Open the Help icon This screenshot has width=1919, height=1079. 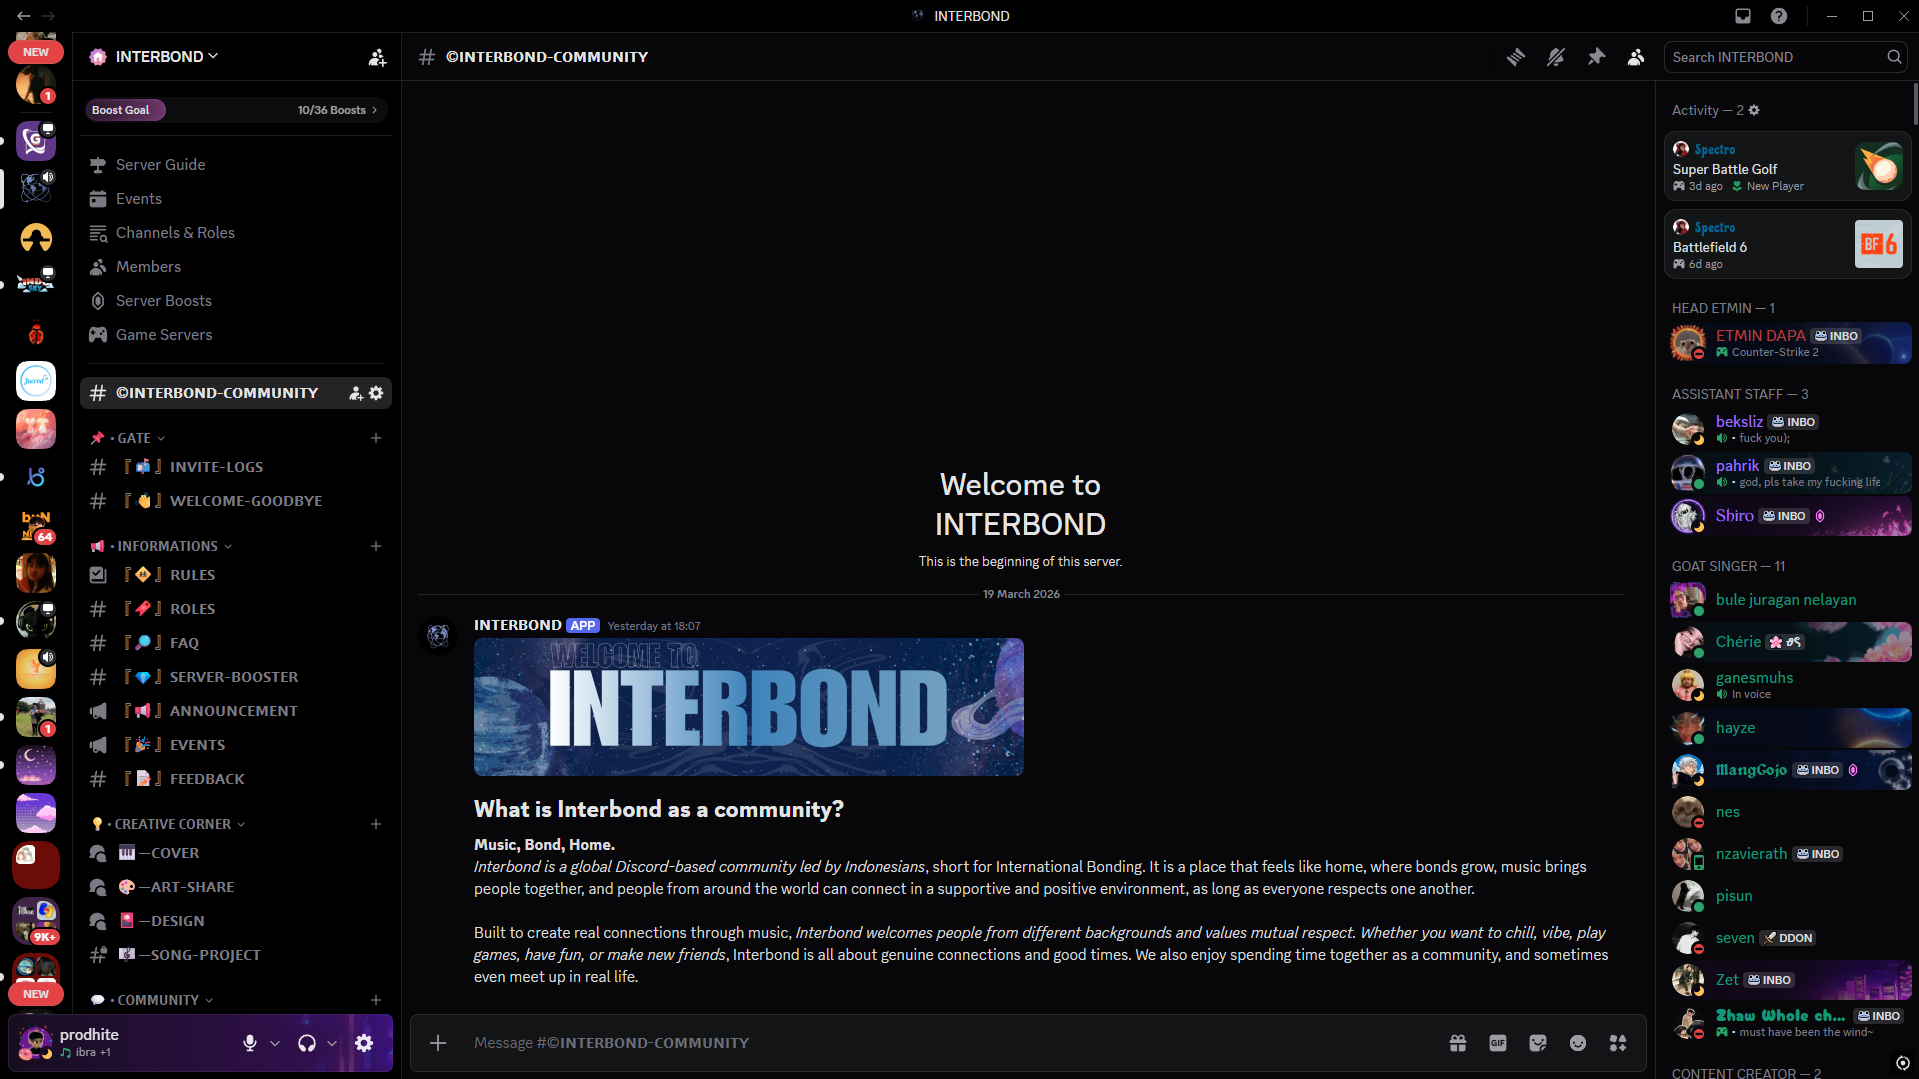coord(1779,16)
